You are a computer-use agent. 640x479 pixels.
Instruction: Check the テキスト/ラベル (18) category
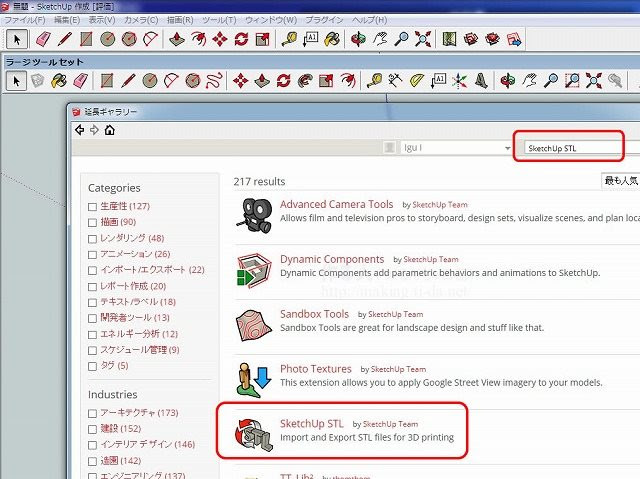tap(92, 303)
